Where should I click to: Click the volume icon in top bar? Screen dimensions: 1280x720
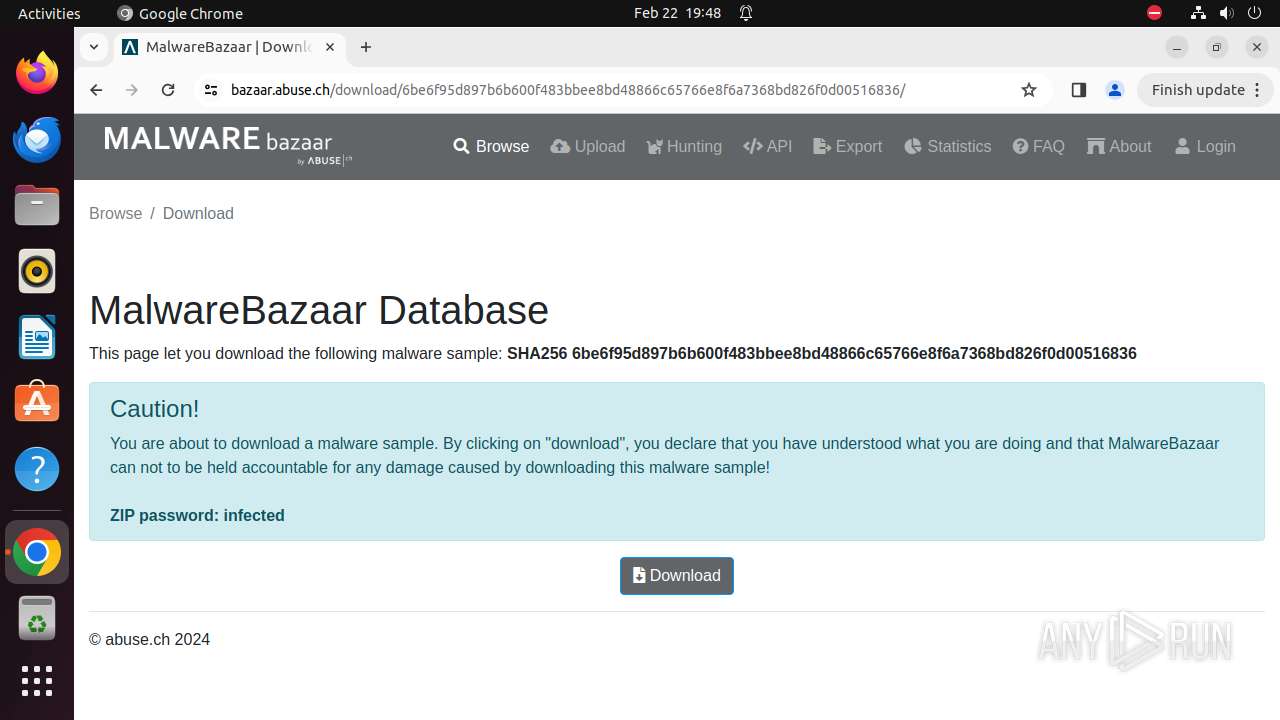[x=1226, y=13]
